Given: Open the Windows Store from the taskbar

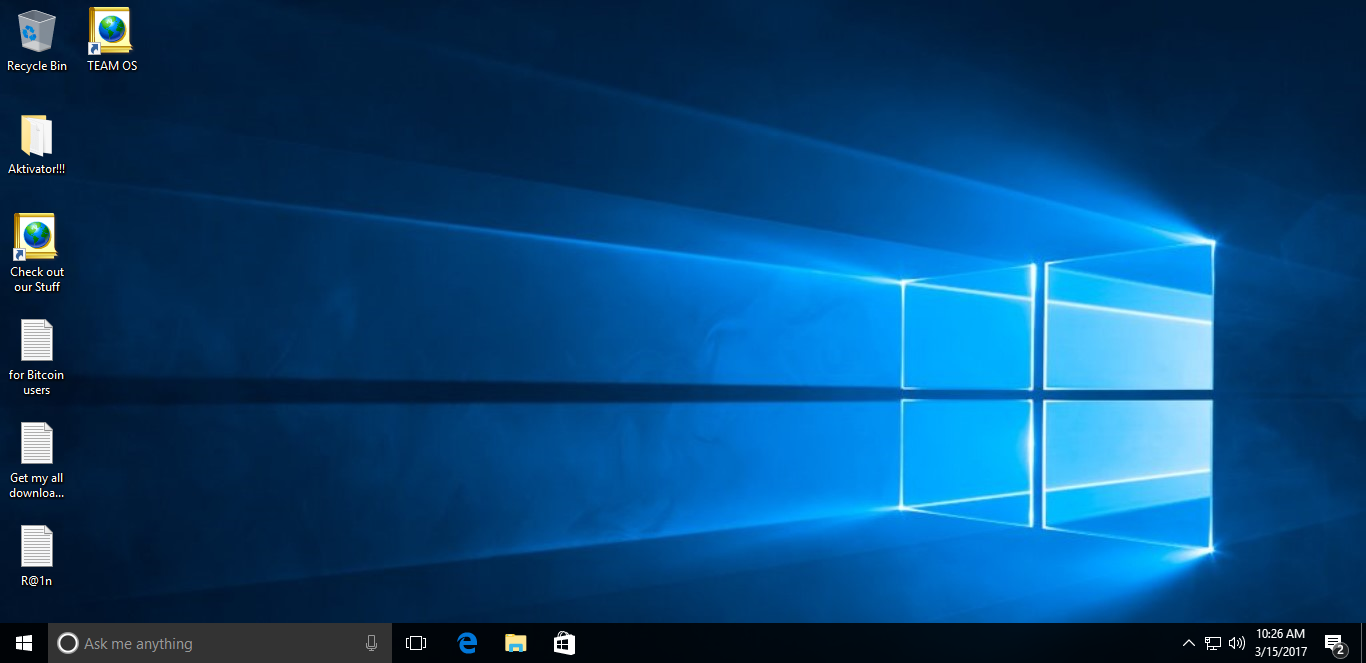Looking at the screenshot, I should tap(564, 643).
